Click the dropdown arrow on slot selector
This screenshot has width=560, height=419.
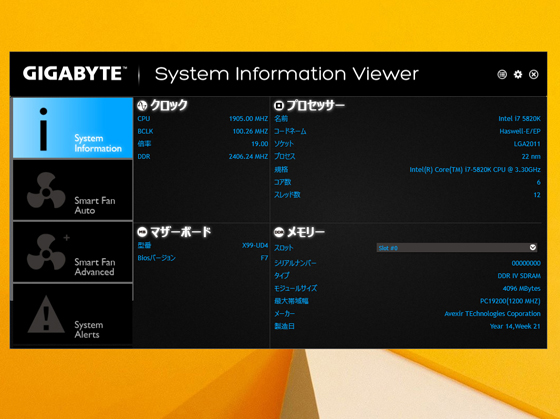533,247
